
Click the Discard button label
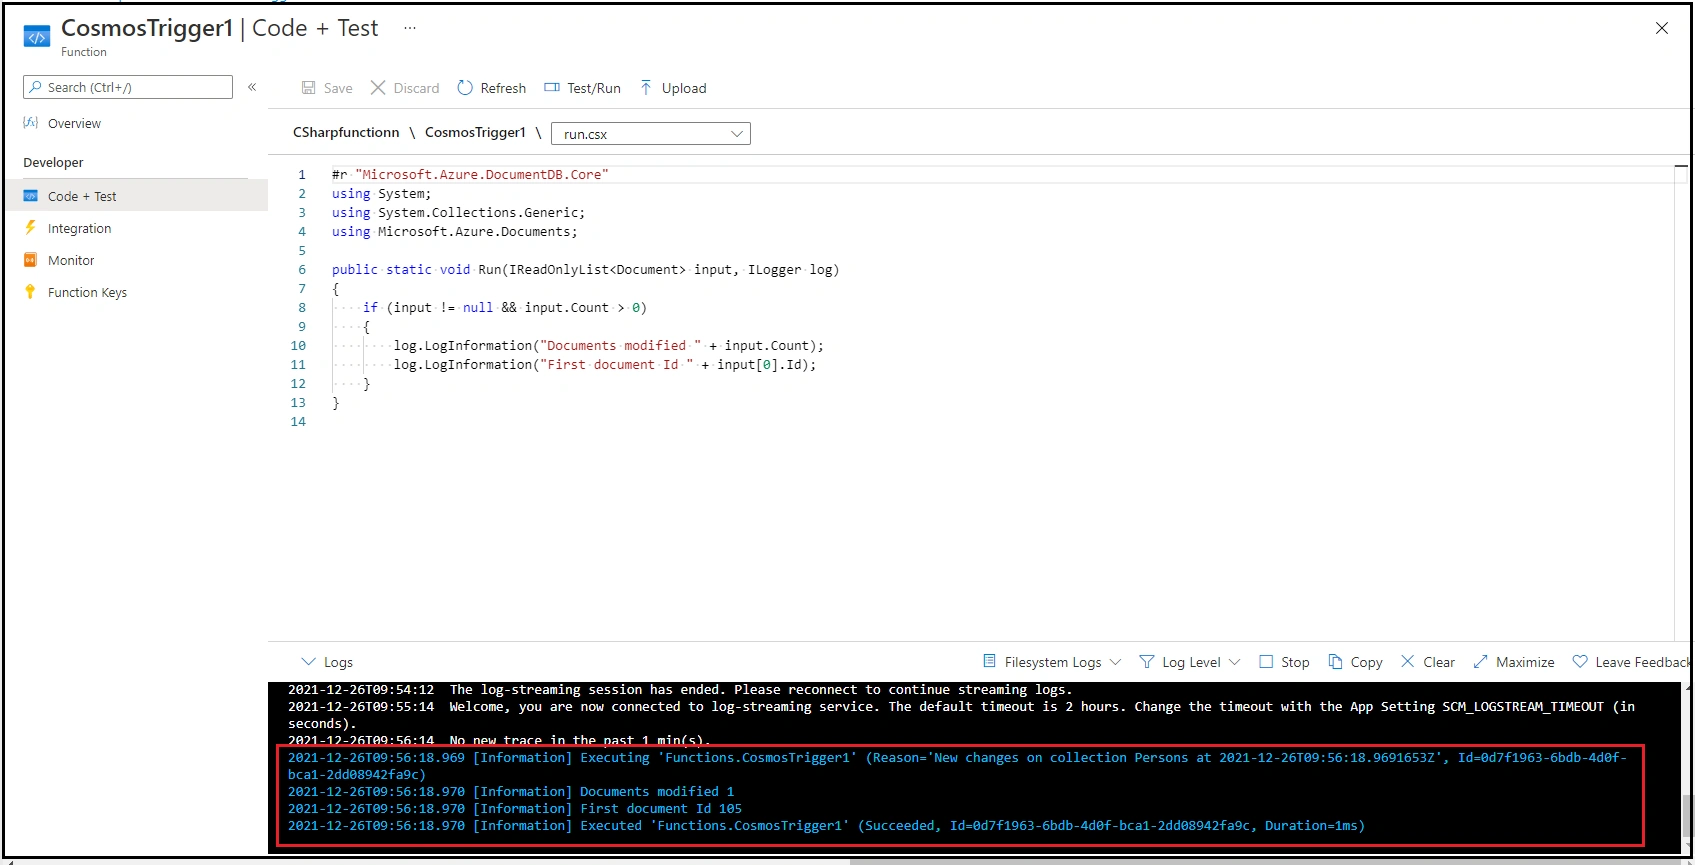coord(416,88)
